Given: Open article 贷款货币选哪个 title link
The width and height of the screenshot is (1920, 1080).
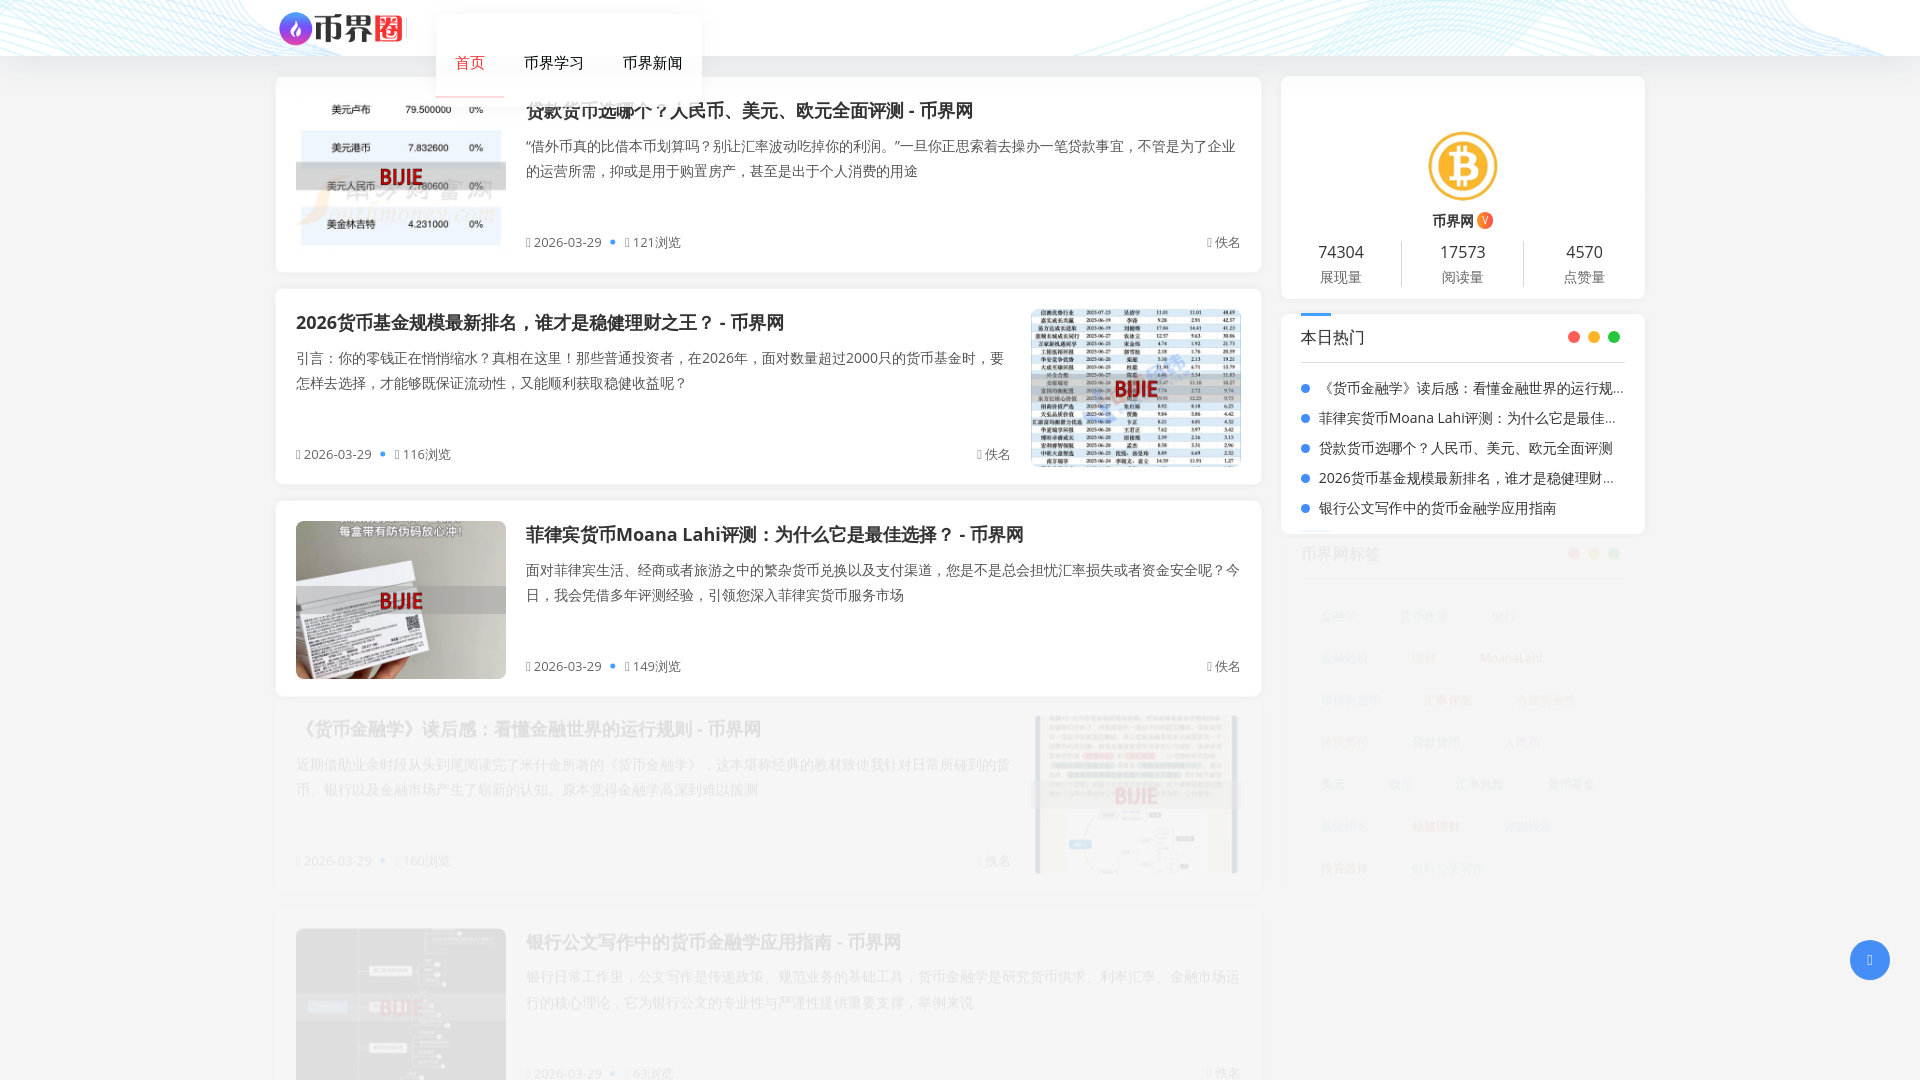Looking at the screenshot, I should click(x=749, y=111).
